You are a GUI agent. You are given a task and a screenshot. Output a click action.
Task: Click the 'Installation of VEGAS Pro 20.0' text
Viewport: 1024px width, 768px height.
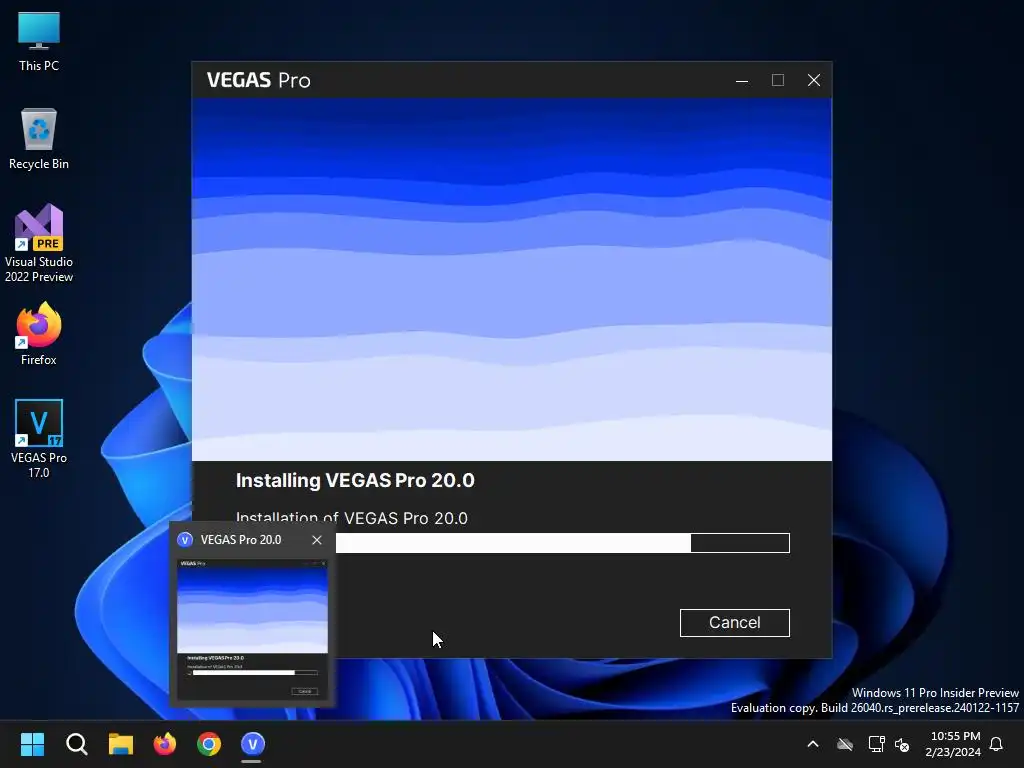351,518
